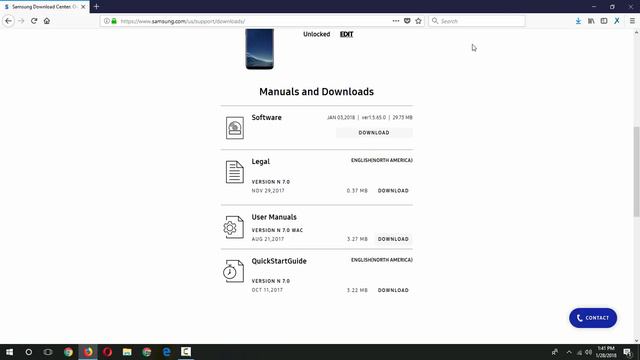The width and height of the screenshot is (640, 360).
Task: Open the Windows Start menu
Action: pos(9,352)
